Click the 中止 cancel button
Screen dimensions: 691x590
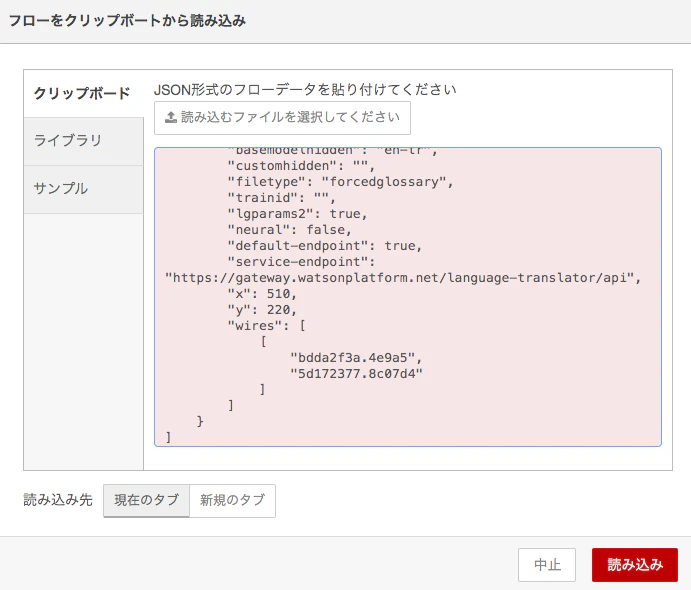pyautogui.click(x=546, y=565)
